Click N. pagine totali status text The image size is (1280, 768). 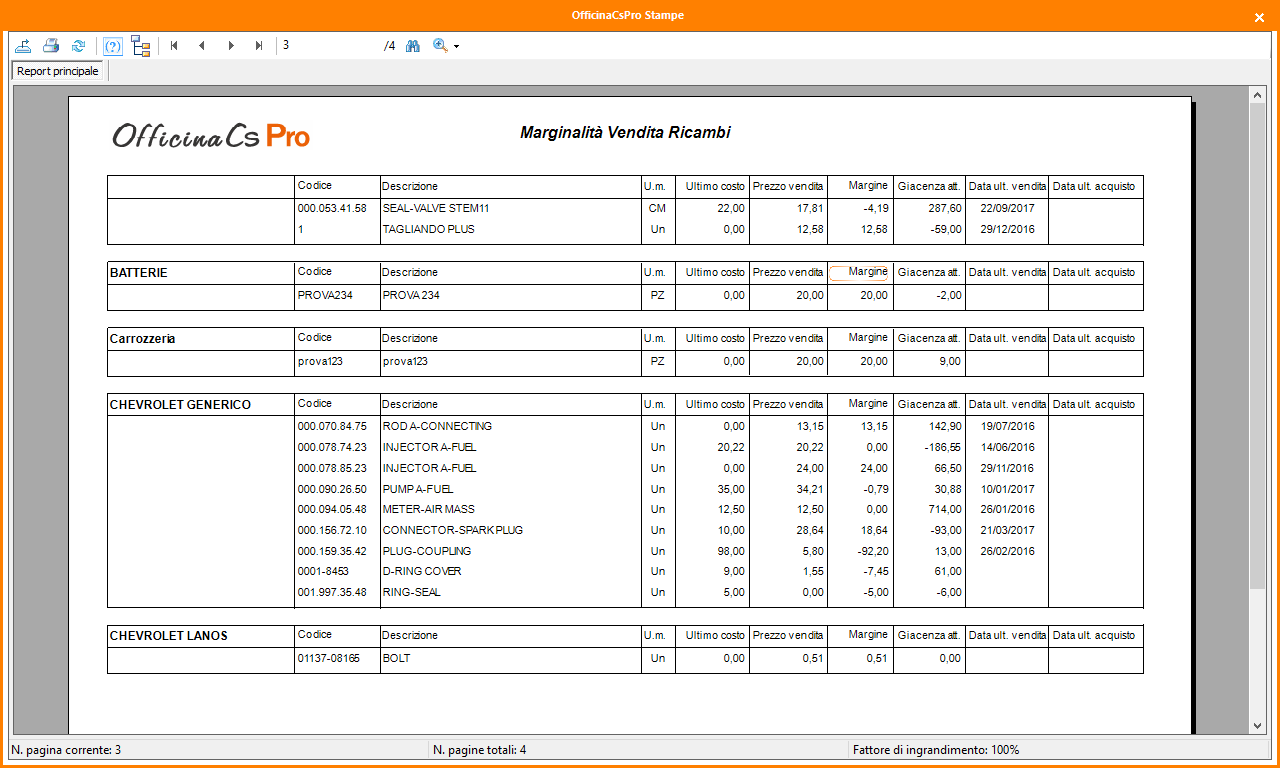point(480,750)
